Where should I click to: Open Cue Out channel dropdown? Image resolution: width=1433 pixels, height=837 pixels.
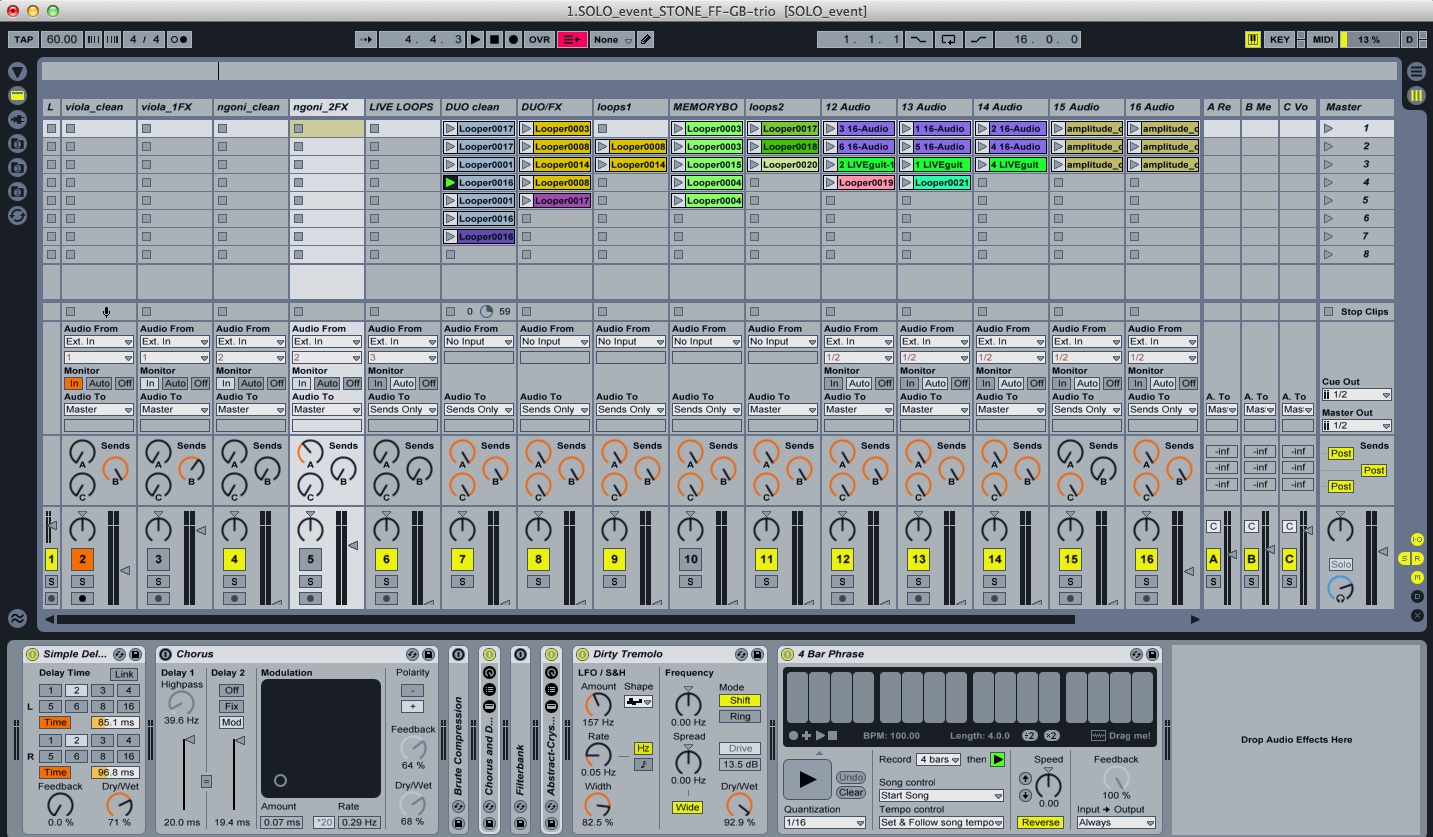(x=1356, y=395)
